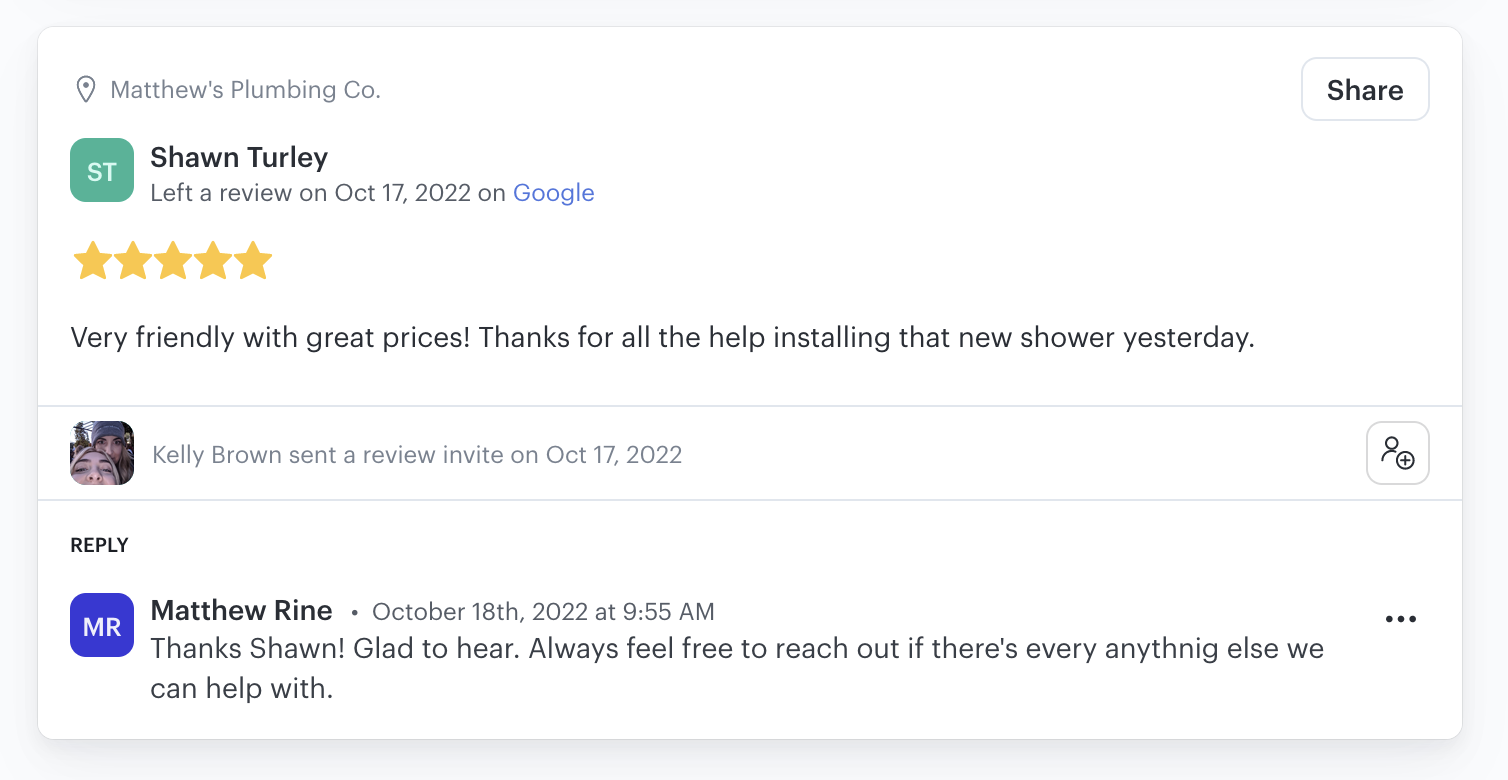Open the three-dot reply options menu
Screen dimensions: 1508x780
[1401, 619]
